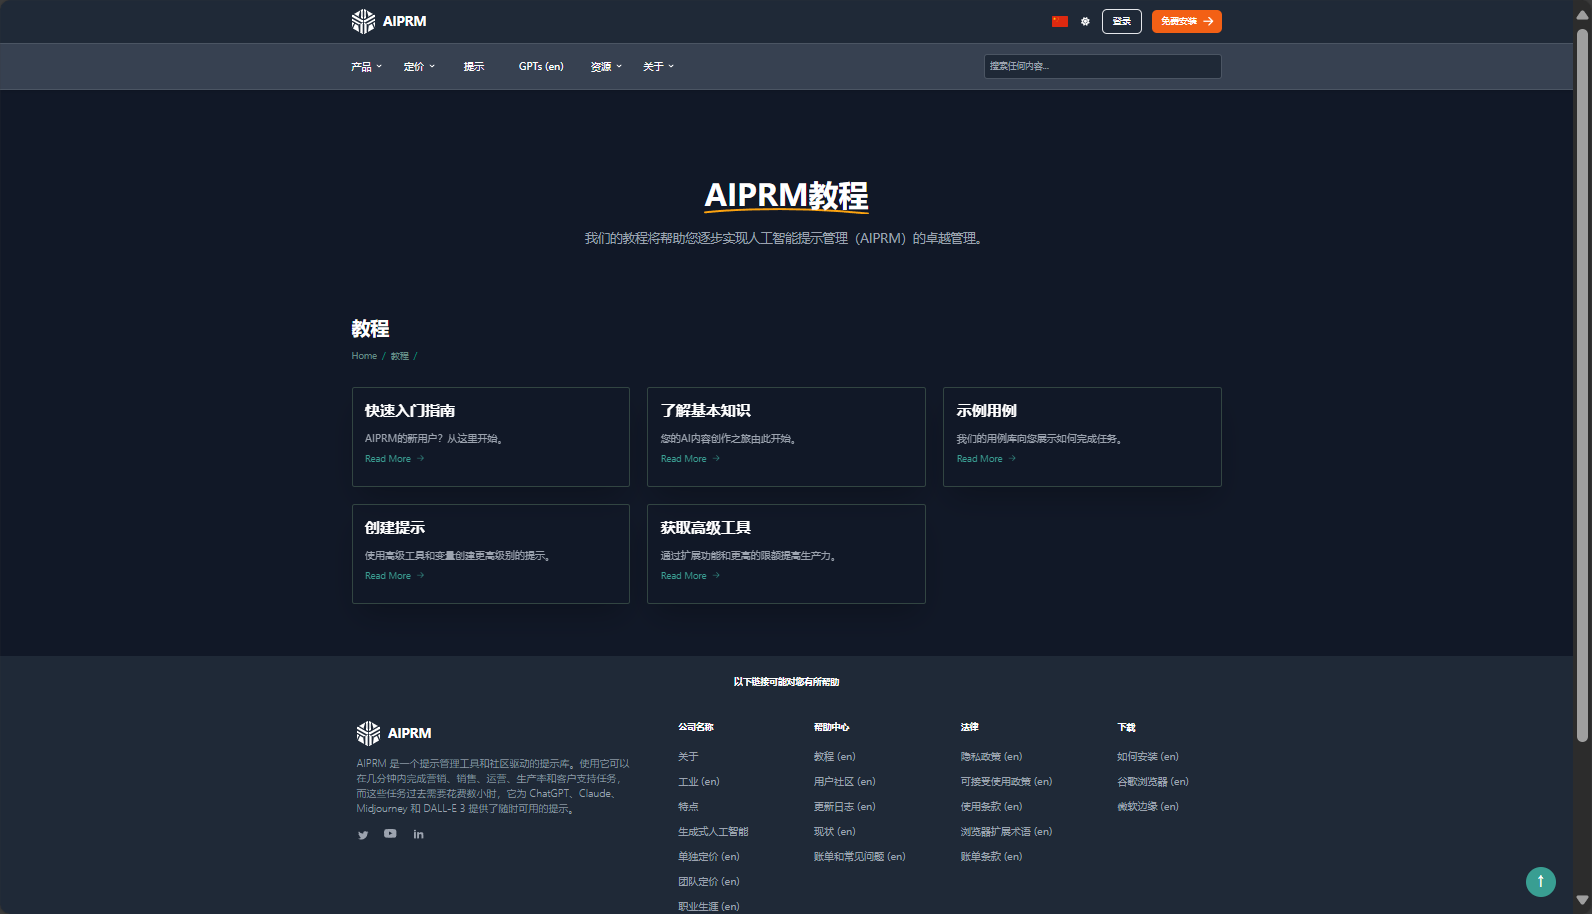Click the 更新日志 (en) footer link
The image size is (1592, 914).
click(x=845, y=807)
